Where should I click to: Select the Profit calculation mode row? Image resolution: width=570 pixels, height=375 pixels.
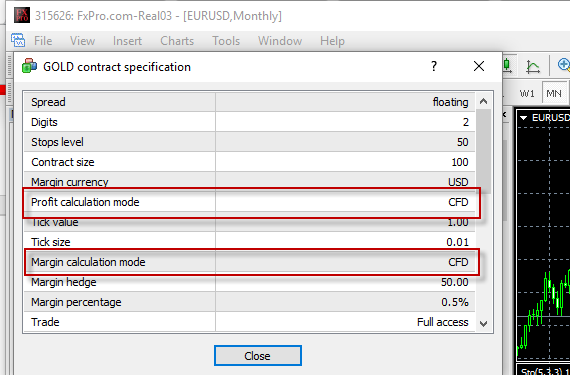point(249,202)
